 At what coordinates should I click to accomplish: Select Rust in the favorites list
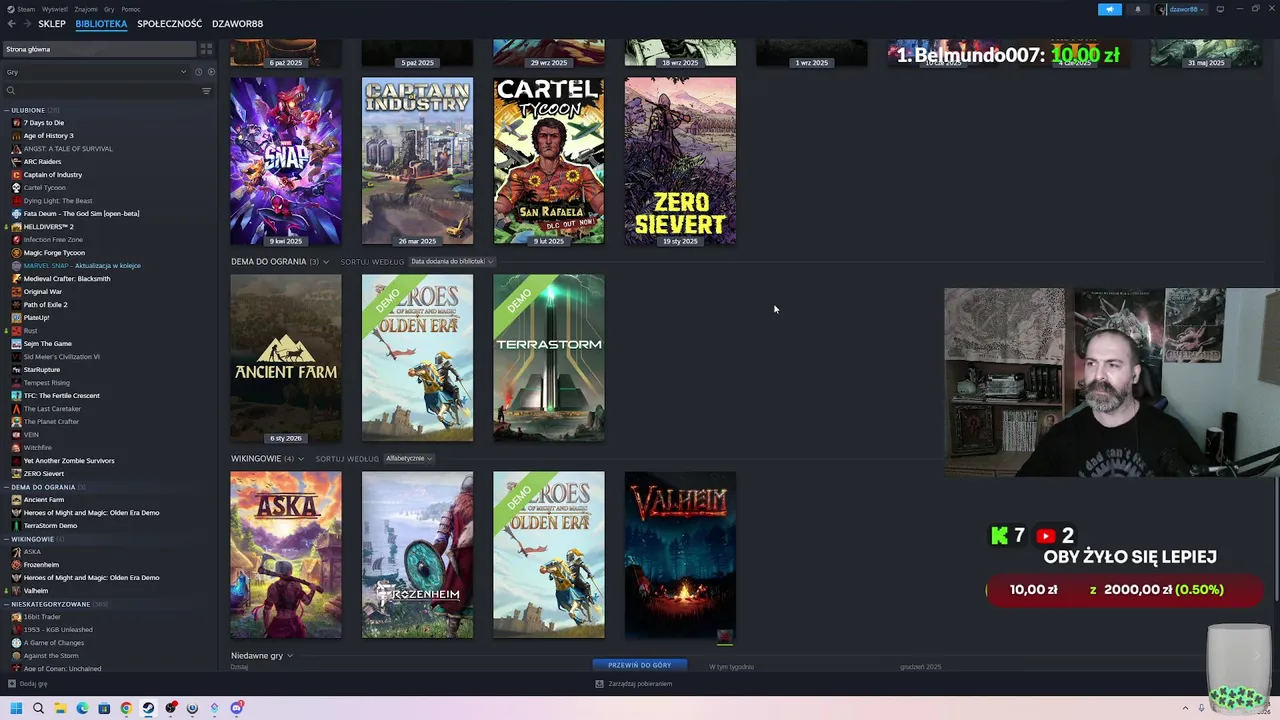[x=30, y=331]
